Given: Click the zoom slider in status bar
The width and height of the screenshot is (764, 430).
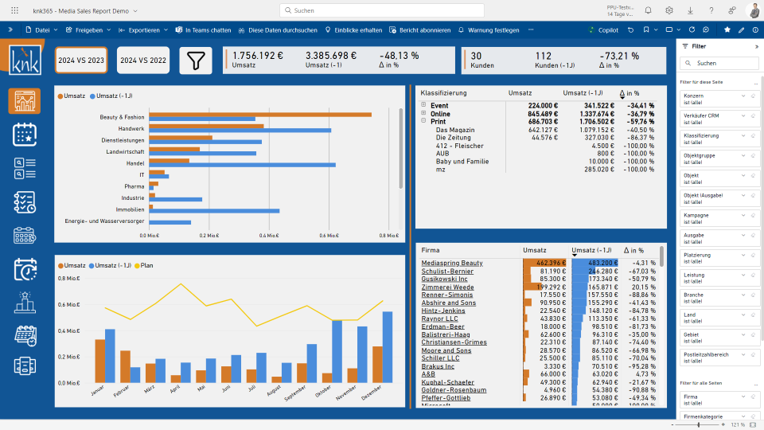Looking at the screenshot, I should [x=698, y=425].
